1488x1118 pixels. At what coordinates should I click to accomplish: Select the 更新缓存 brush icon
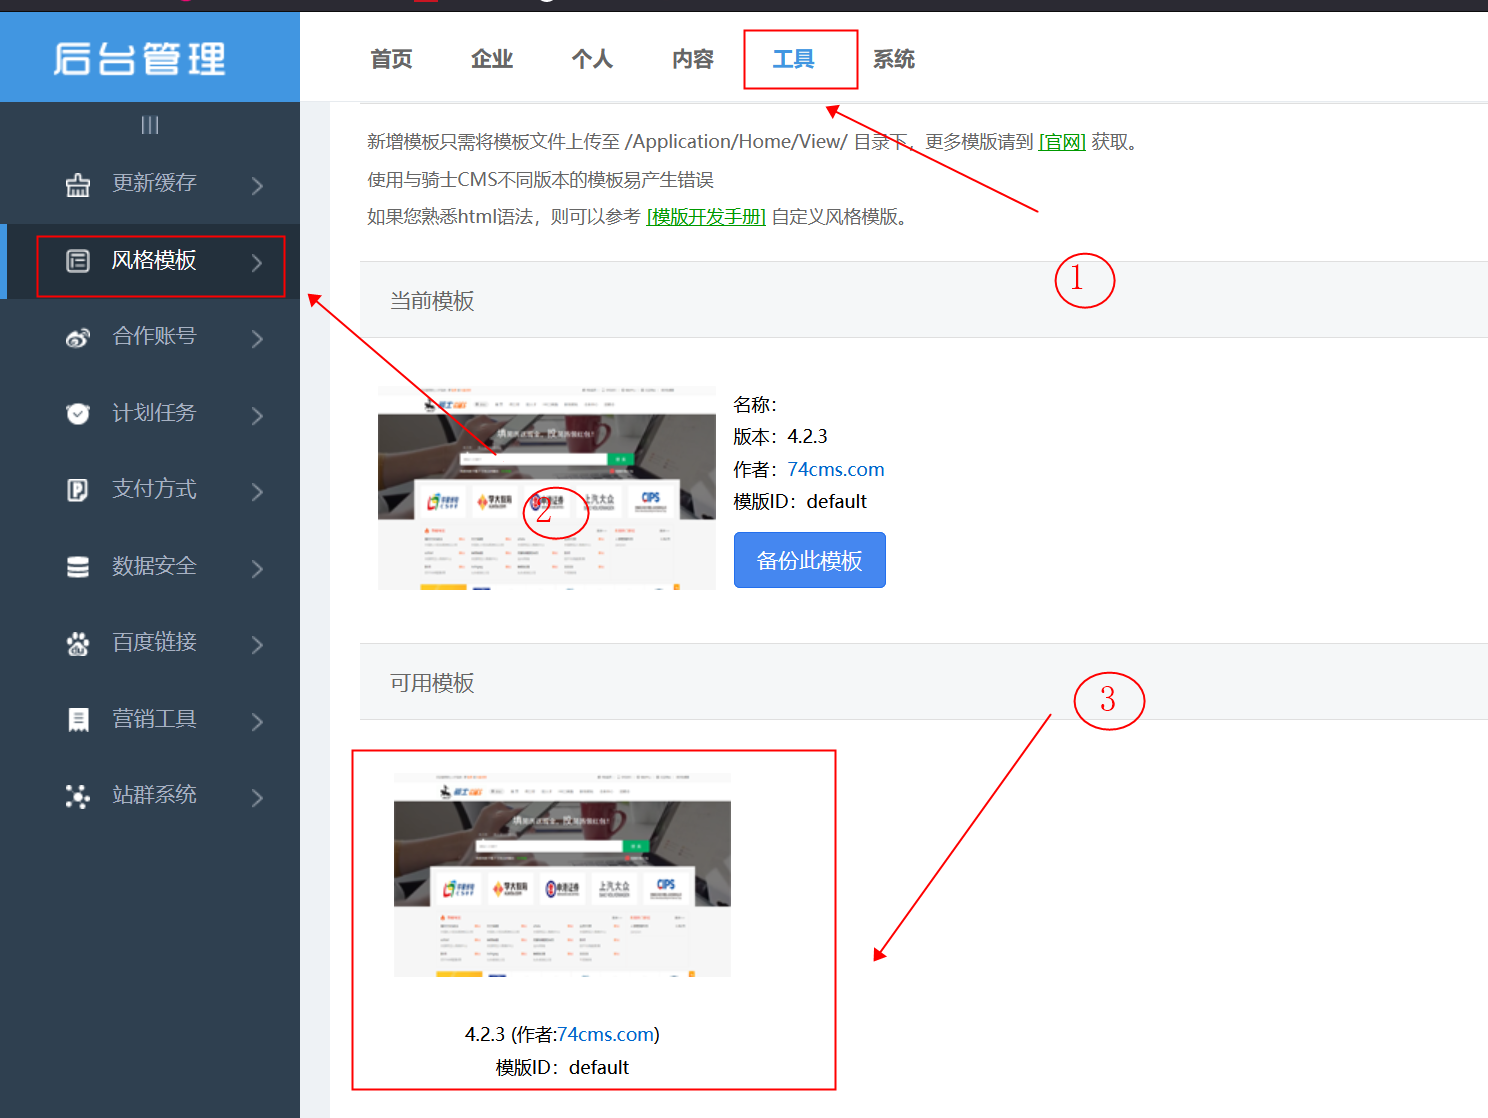78,184
